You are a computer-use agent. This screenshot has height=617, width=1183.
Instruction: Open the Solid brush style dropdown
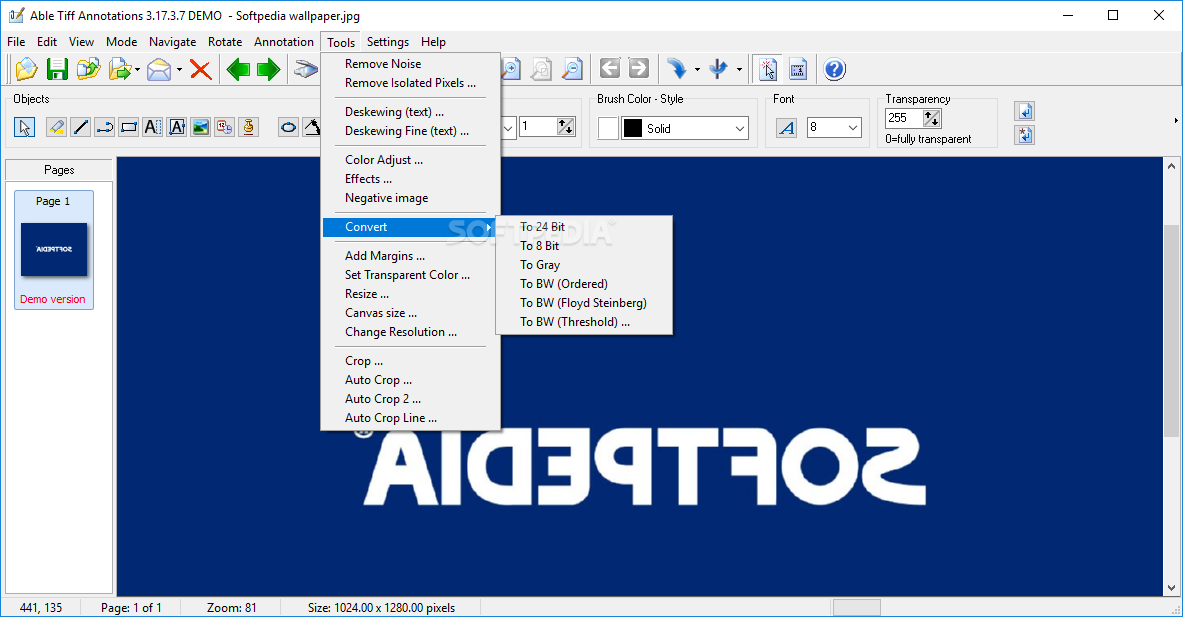739,129
